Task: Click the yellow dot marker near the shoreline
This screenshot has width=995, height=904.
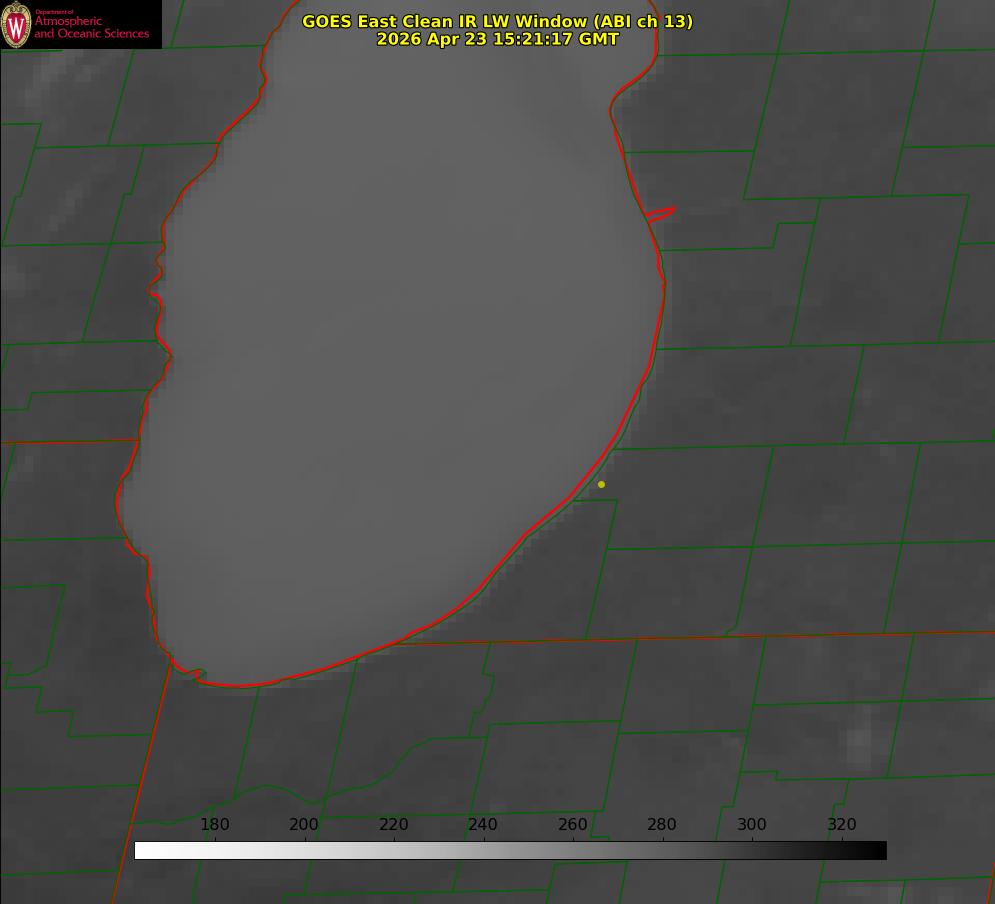Action: (x=601, y=484)
